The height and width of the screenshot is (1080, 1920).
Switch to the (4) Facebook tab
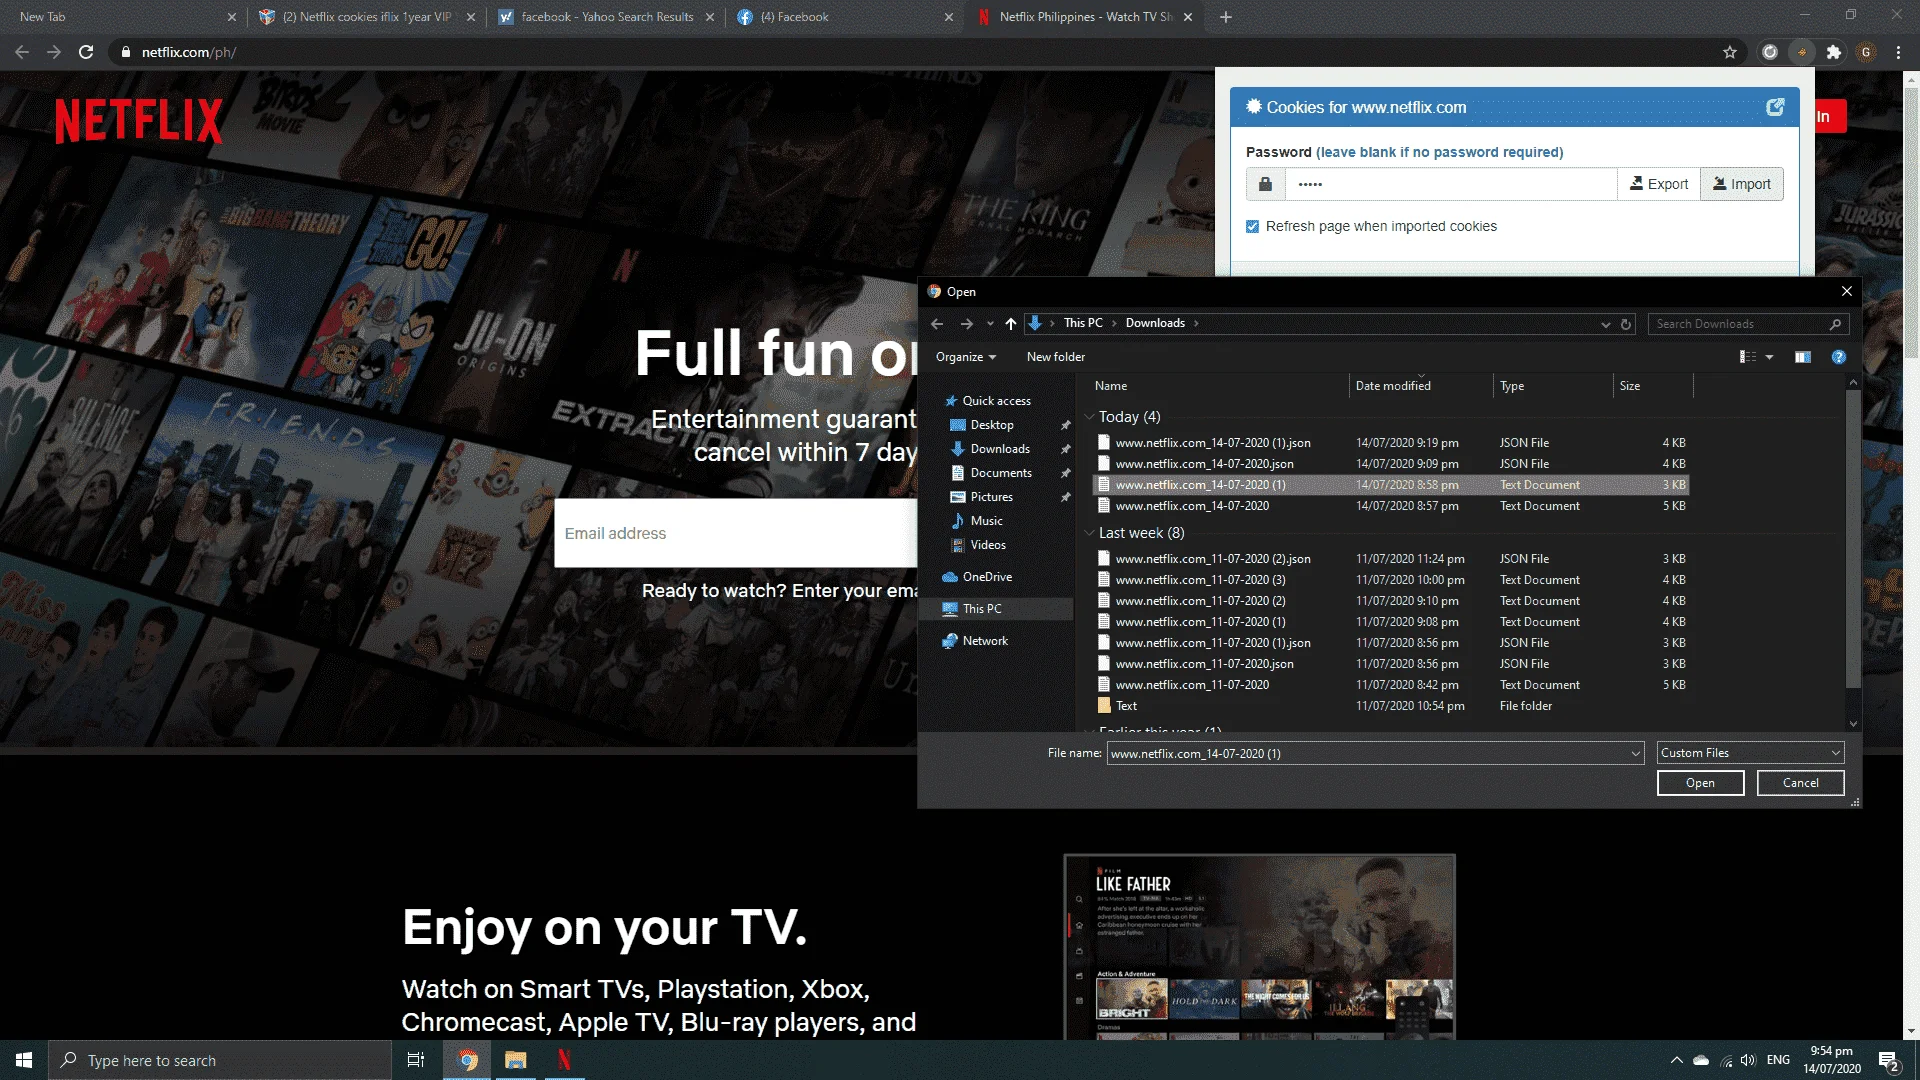click(x=845, y=17)
